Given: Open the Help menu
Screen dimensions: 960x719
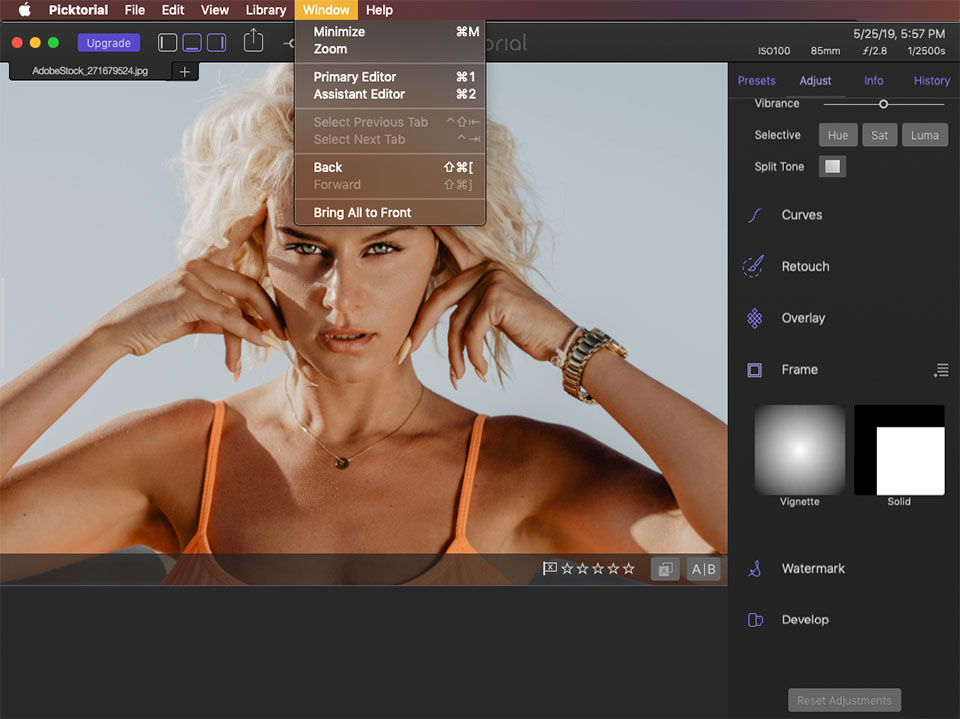Looking at the screenshot, I should point(379,10).
